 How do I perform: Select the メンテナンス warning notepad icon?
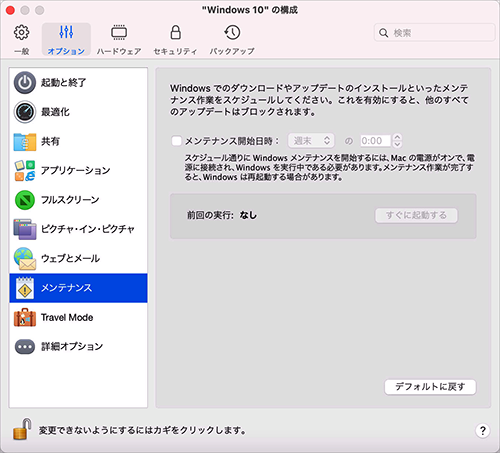(x=25, y=288)
